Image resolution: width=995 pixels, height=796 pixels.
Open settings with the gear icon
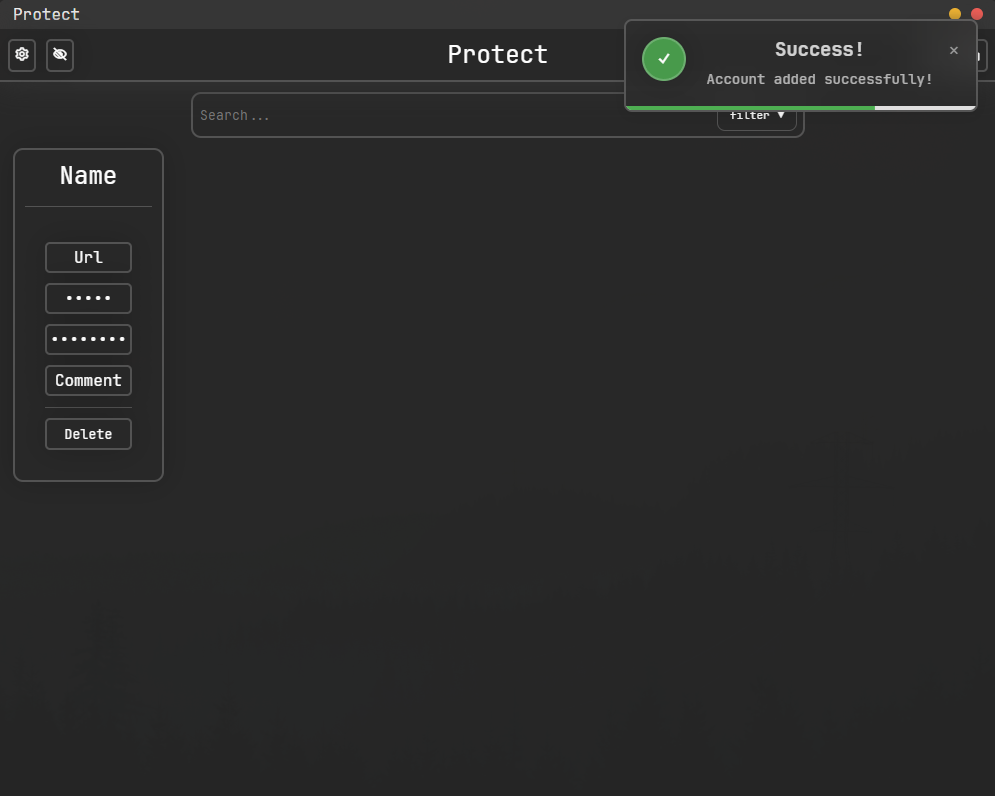[22, 55]
